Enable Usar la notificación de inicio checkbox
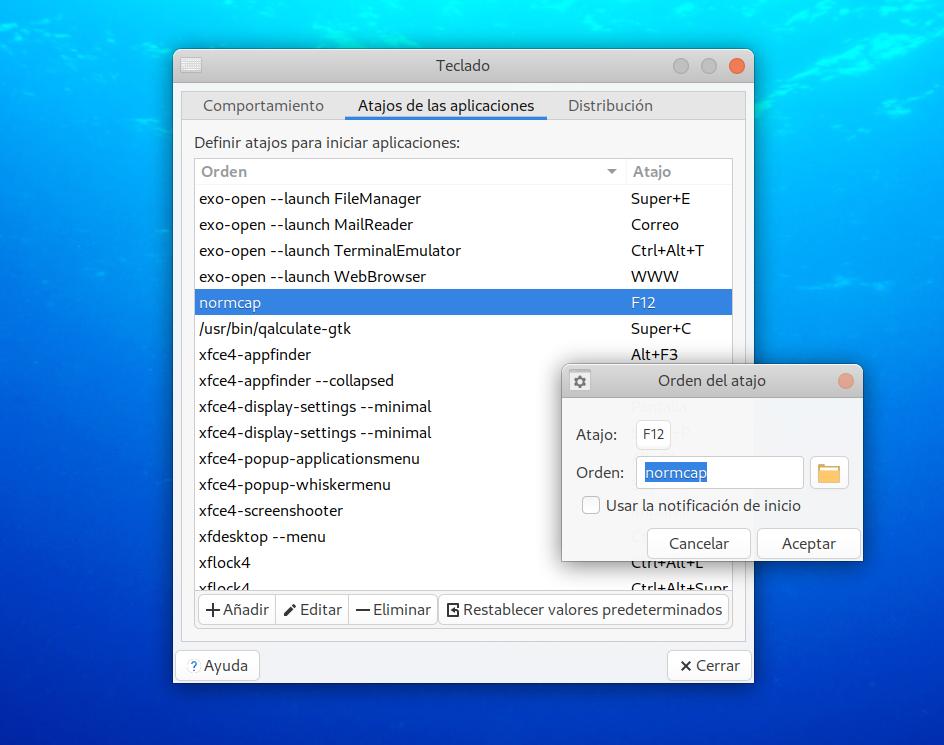Screen dimensions: 944x745 (x=591, y=506)
